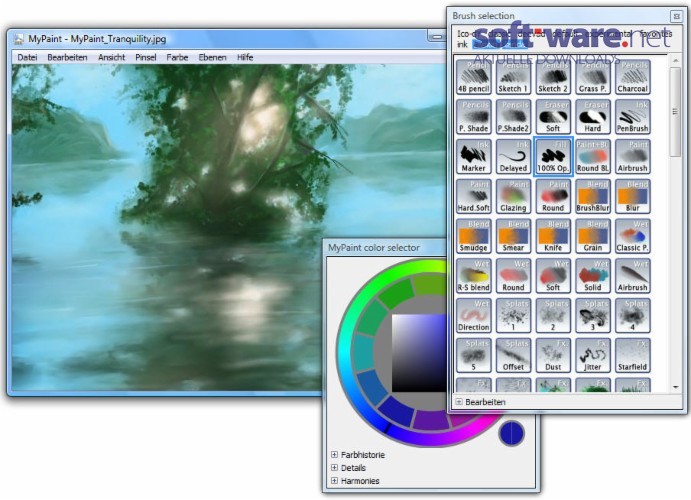Open the Pinsel menu

146,57
